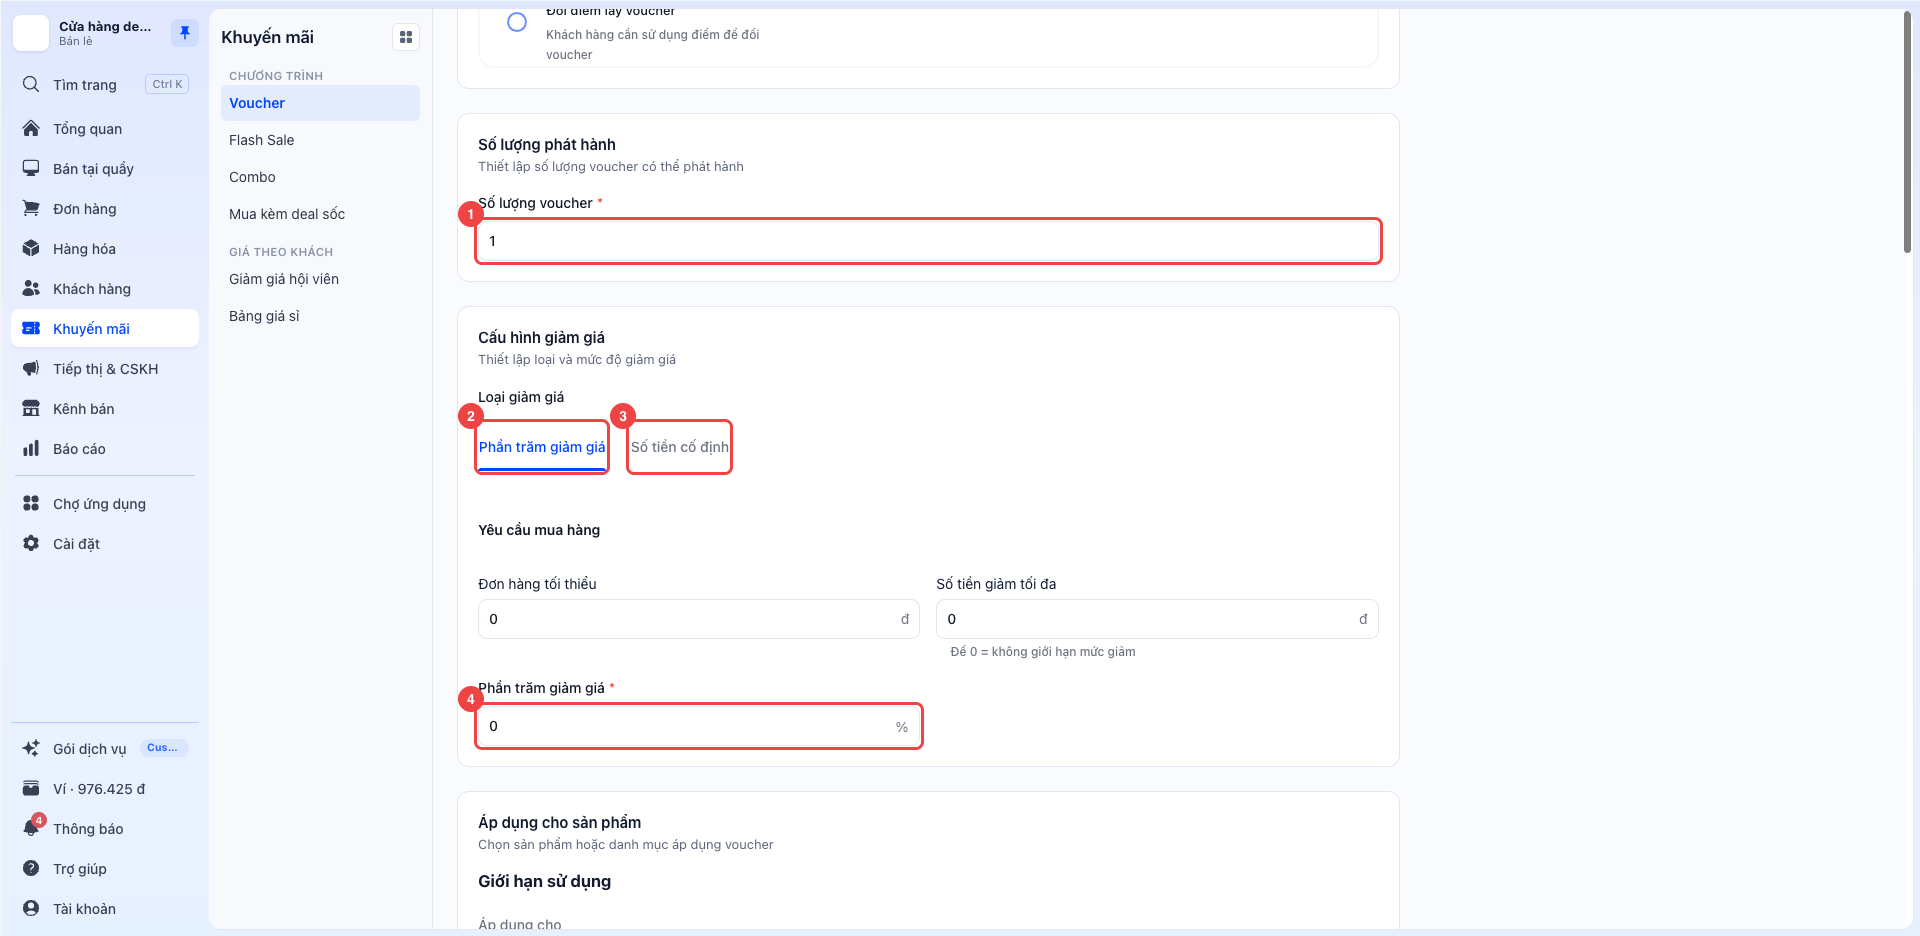Go to Bảng giá sỉ
1920x936 pixels.
(x=320, y=316)
